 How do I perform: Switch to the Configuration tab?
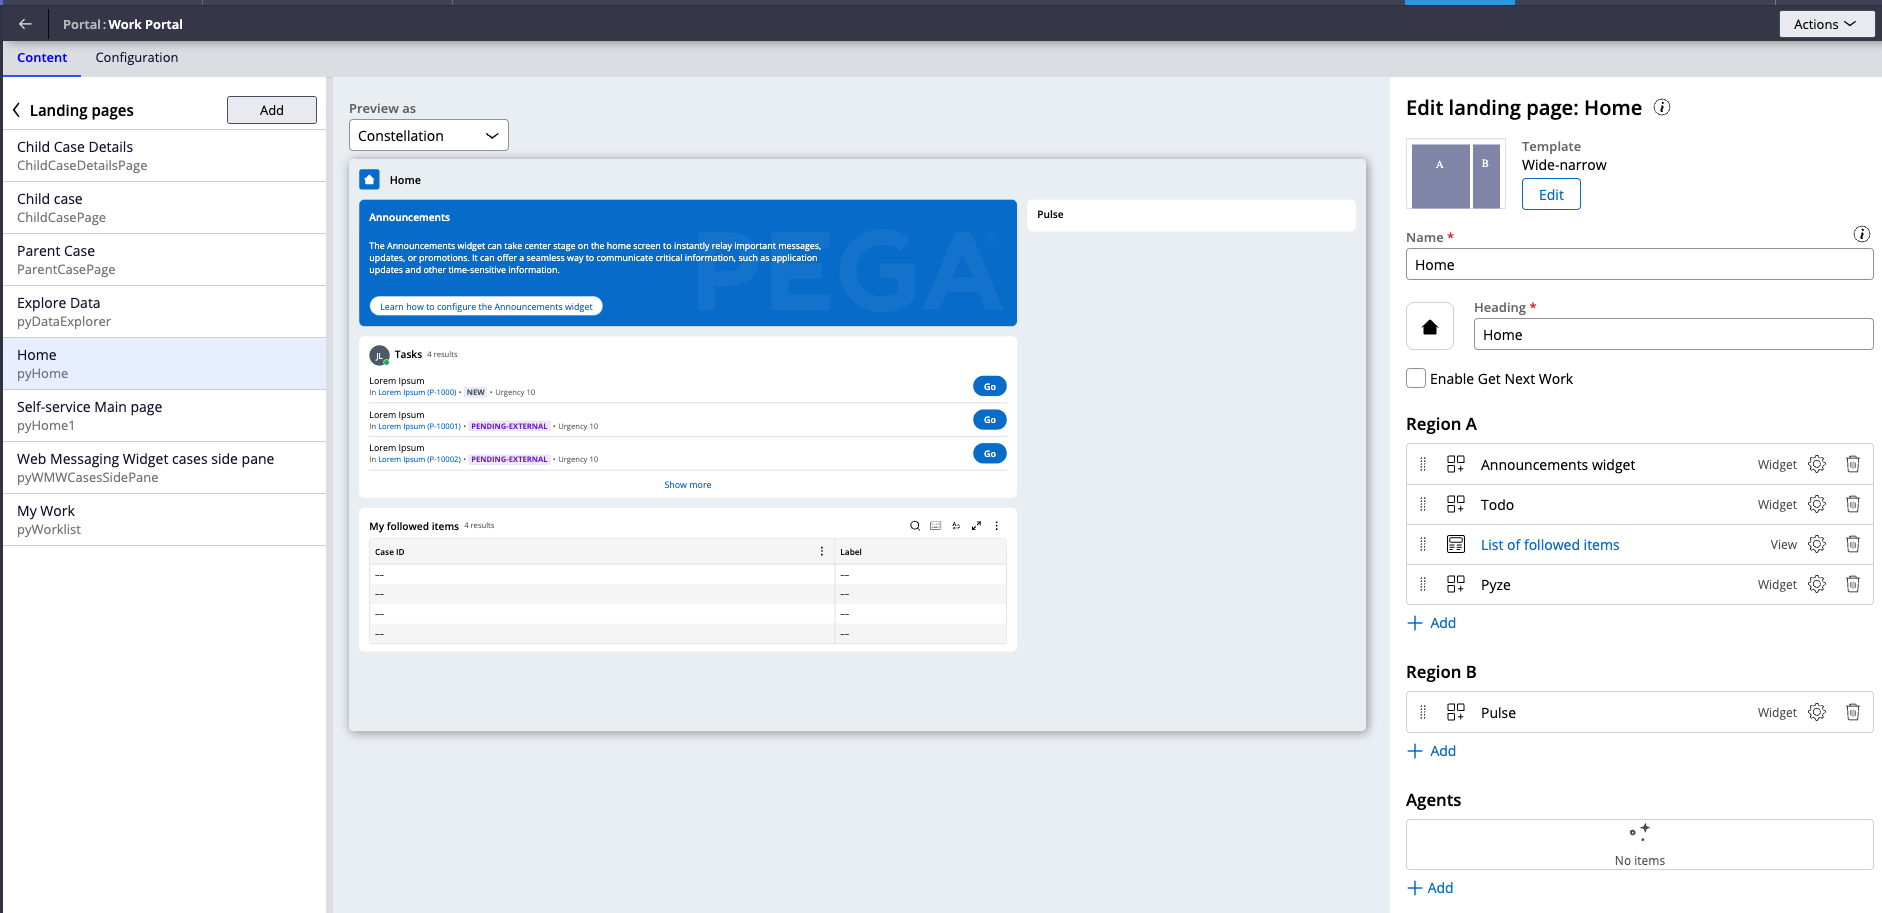pos(137,58)
